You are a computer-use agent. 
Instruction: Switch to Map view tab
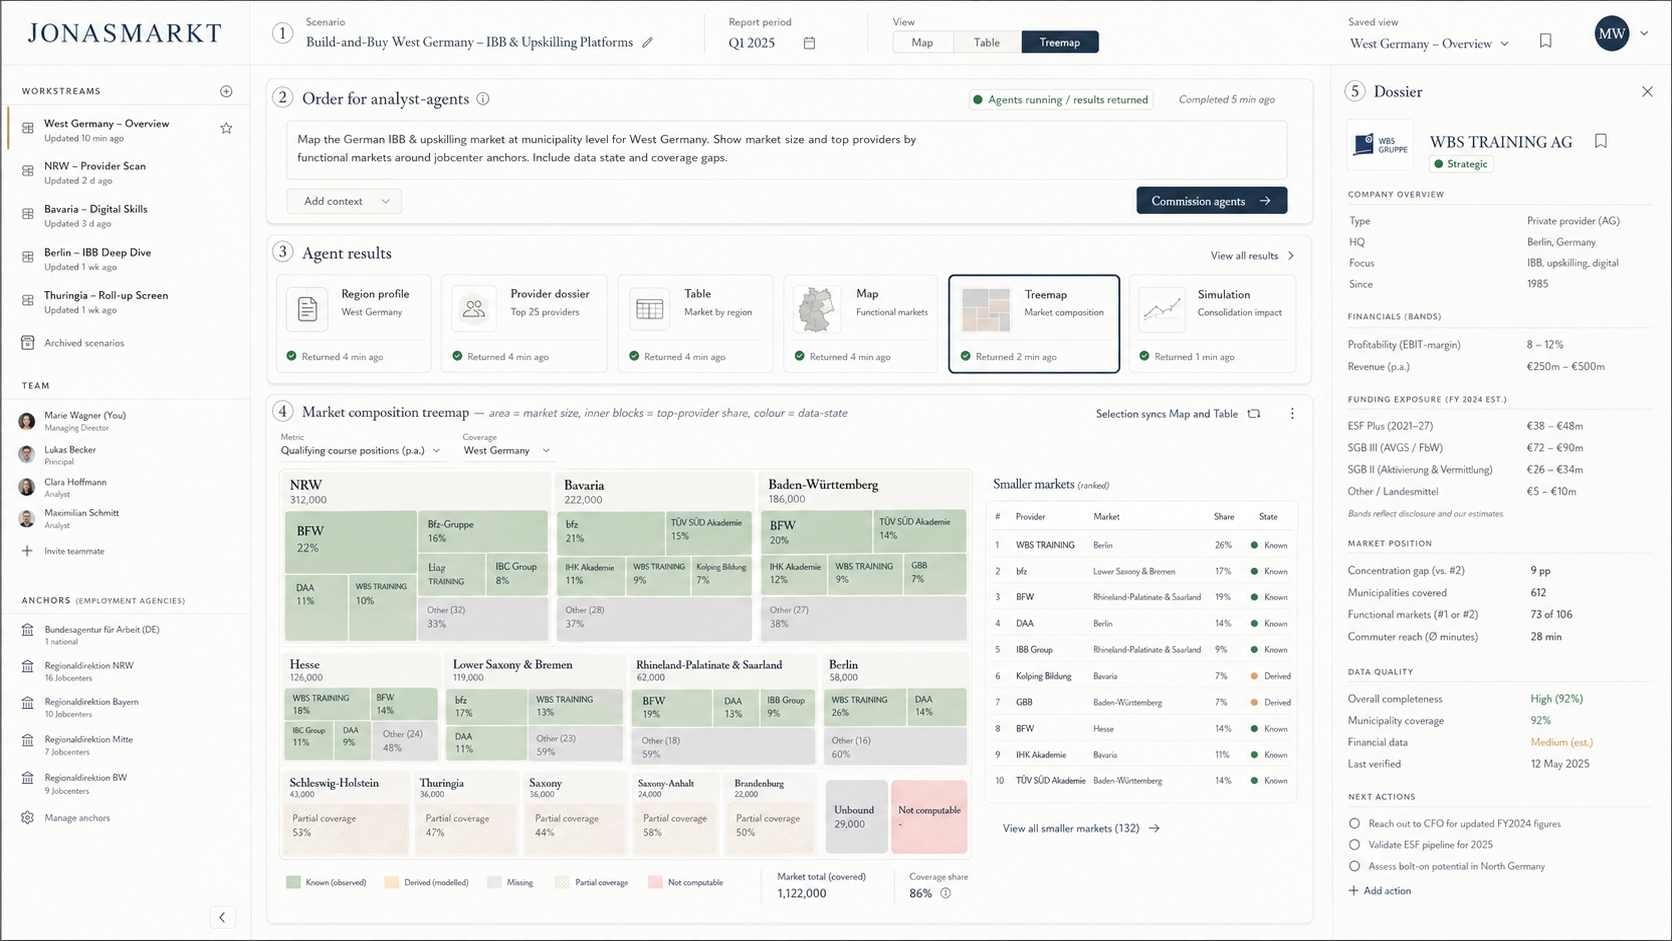click(x=922, y=42)
